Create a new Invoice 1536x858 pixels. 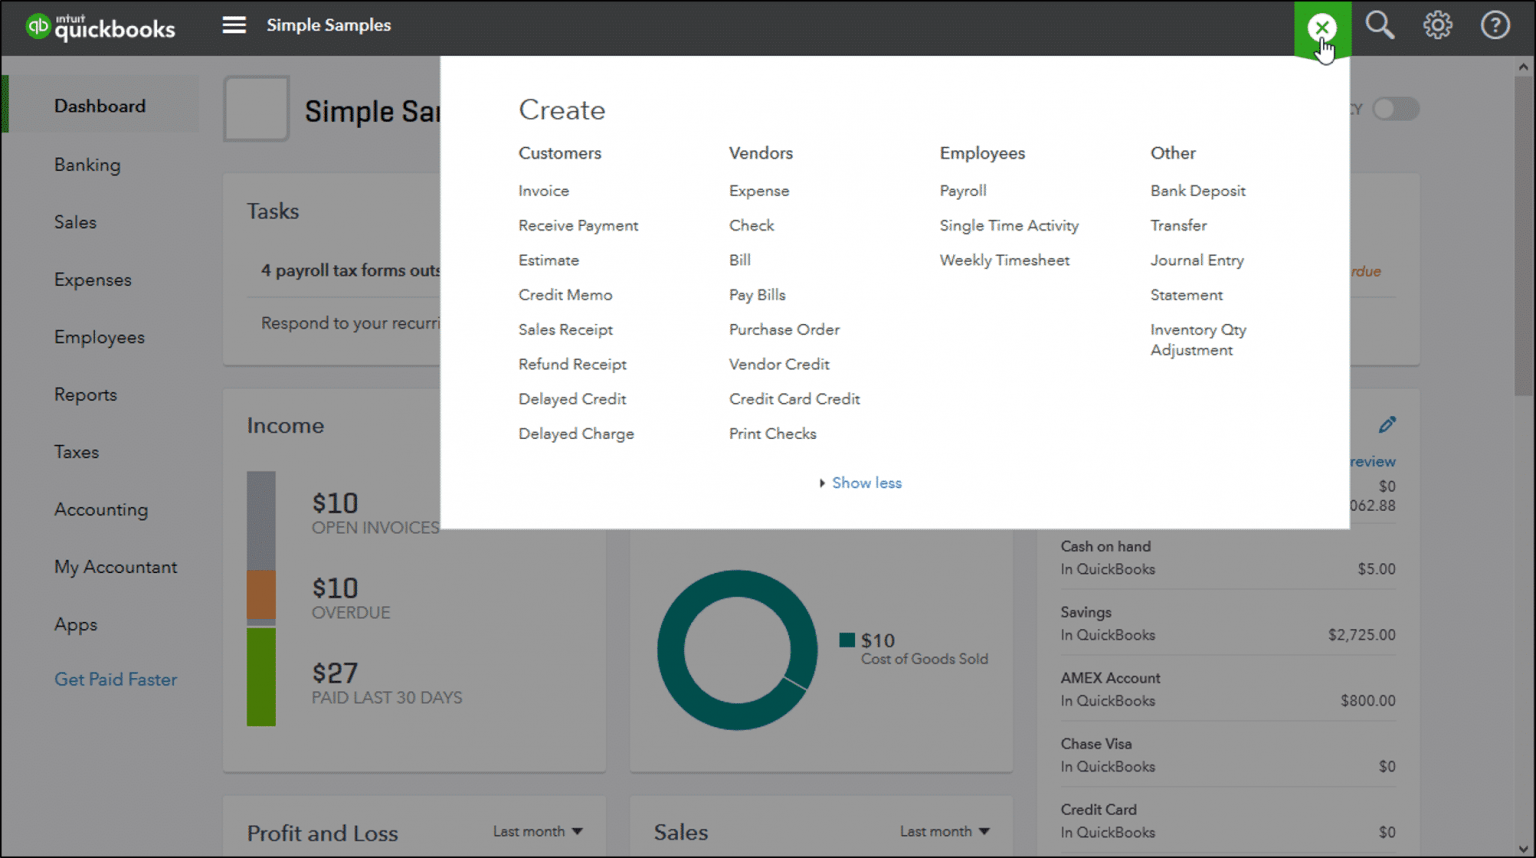click(x=543, y=190)
